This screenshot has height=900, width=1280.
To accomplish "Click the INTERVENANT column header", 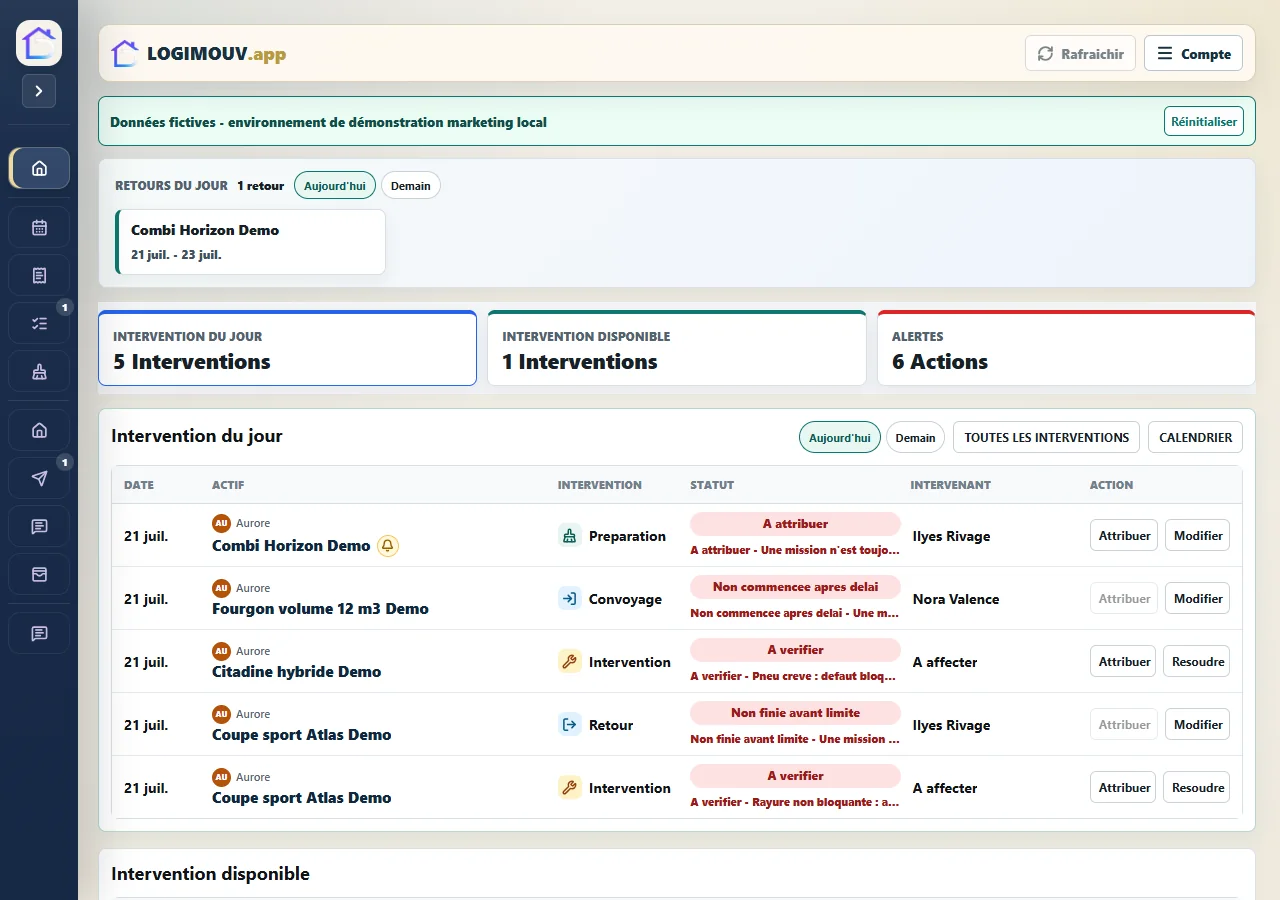I will pyautogui.click(x=950, y=485).
